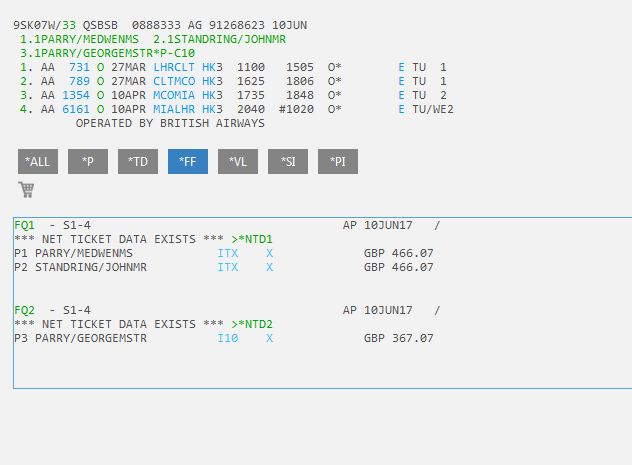Click flight number 731 link
The height and width of the screenshot is (465, 632).
(x=79, y=67)
